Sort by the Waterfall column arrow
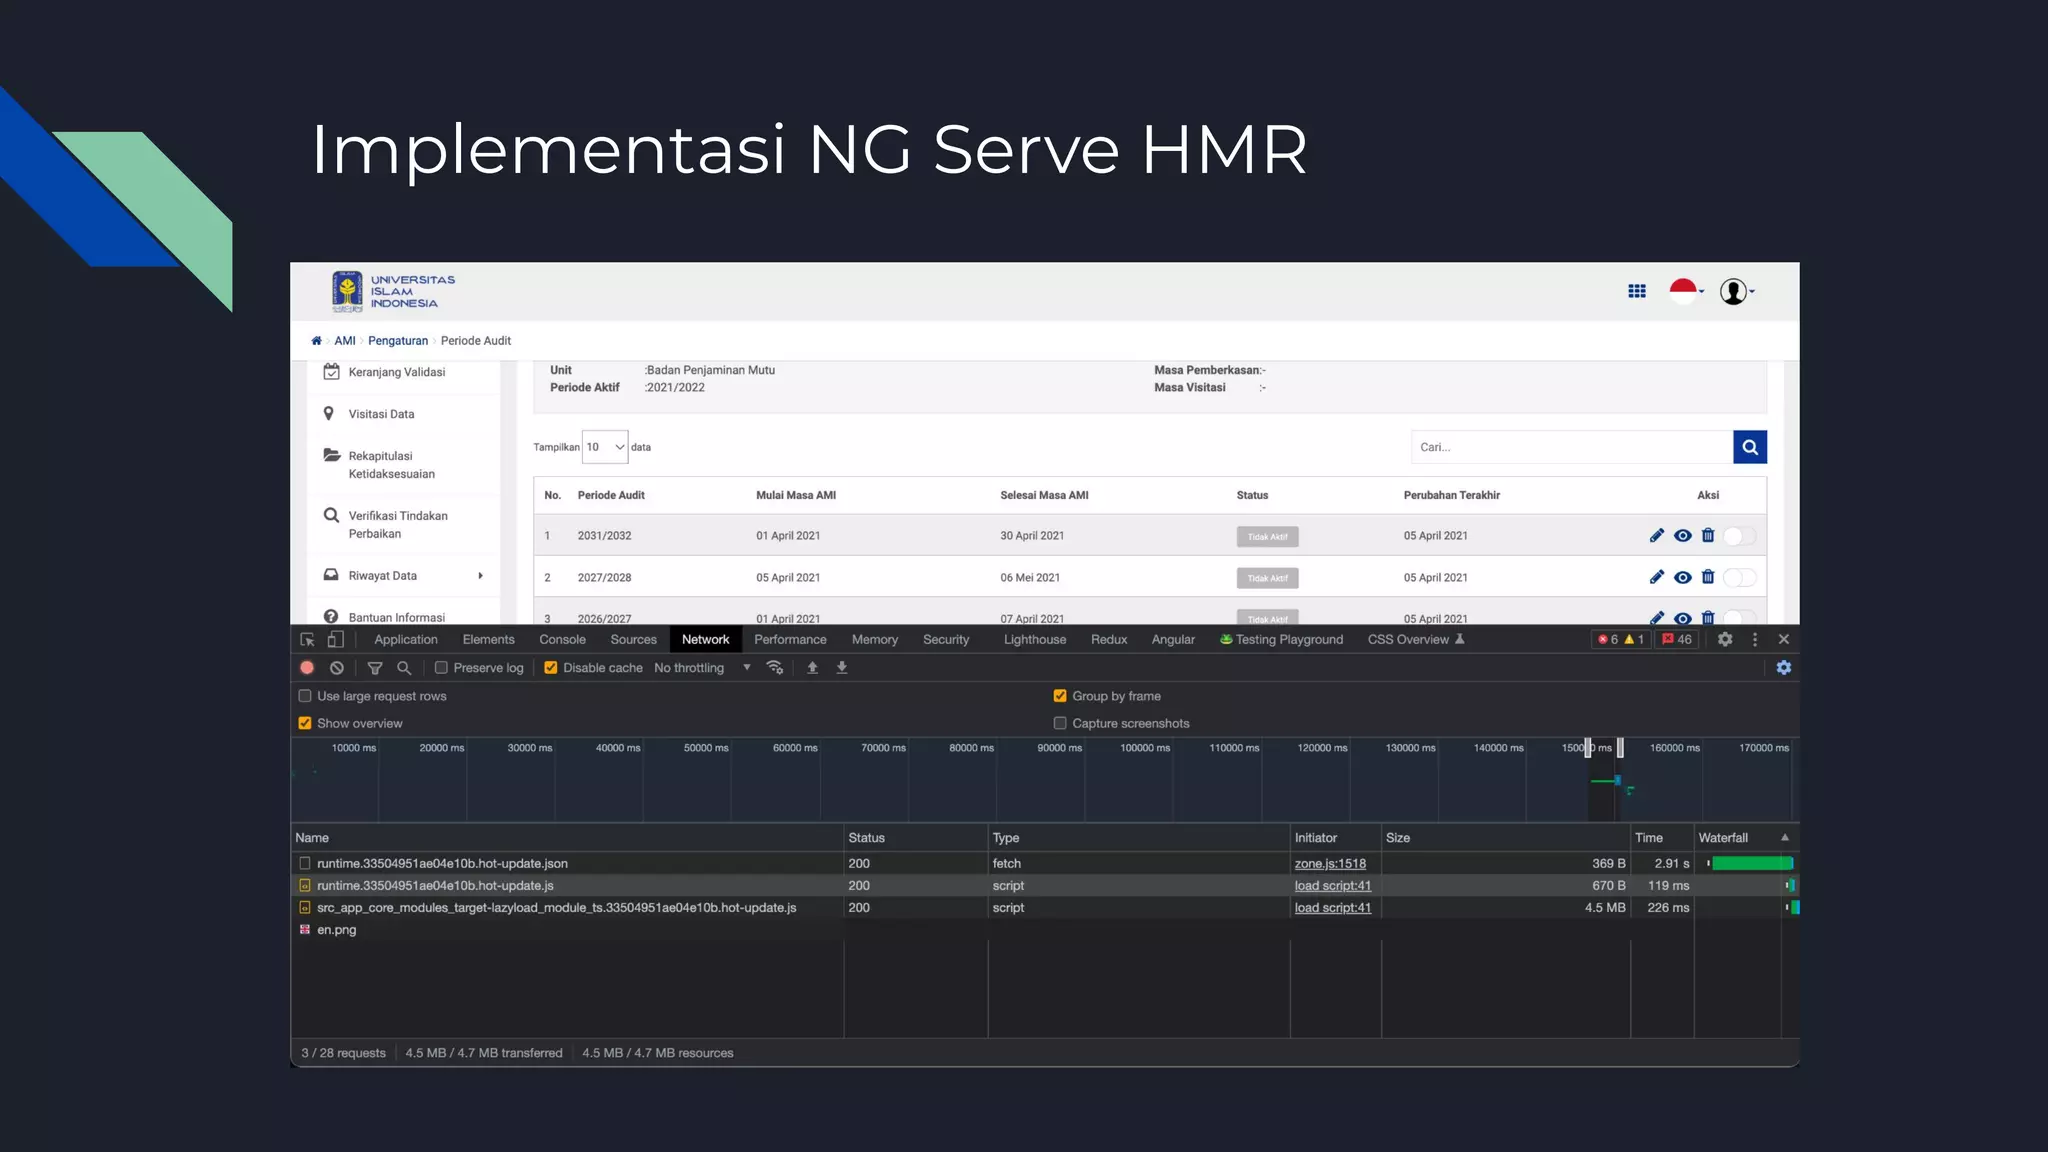 1785,838
